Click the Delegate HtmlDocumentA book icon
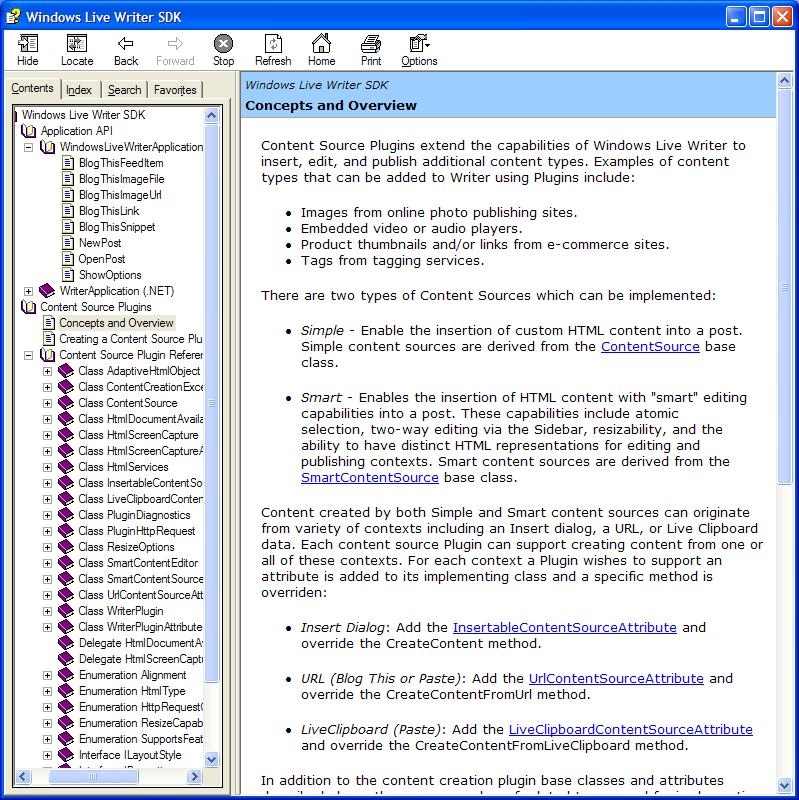 (66, 643)
